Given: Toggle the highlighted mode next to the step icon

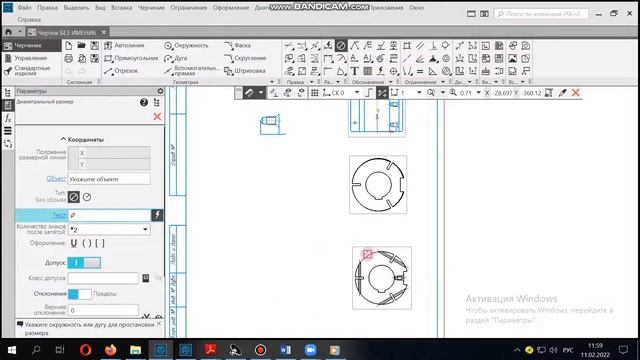Looking at the screenshot, I should click(x=382, y=93).
